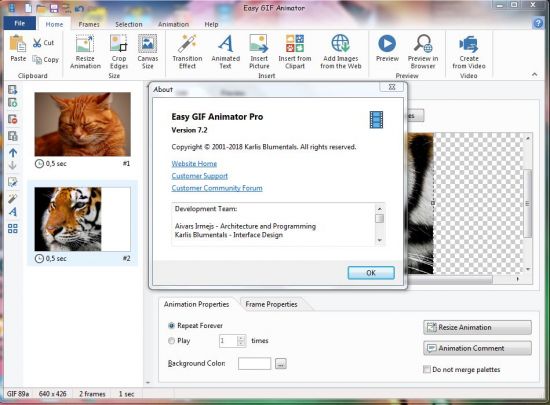Move frame up with blue arrow

click(x=13, y=153)
